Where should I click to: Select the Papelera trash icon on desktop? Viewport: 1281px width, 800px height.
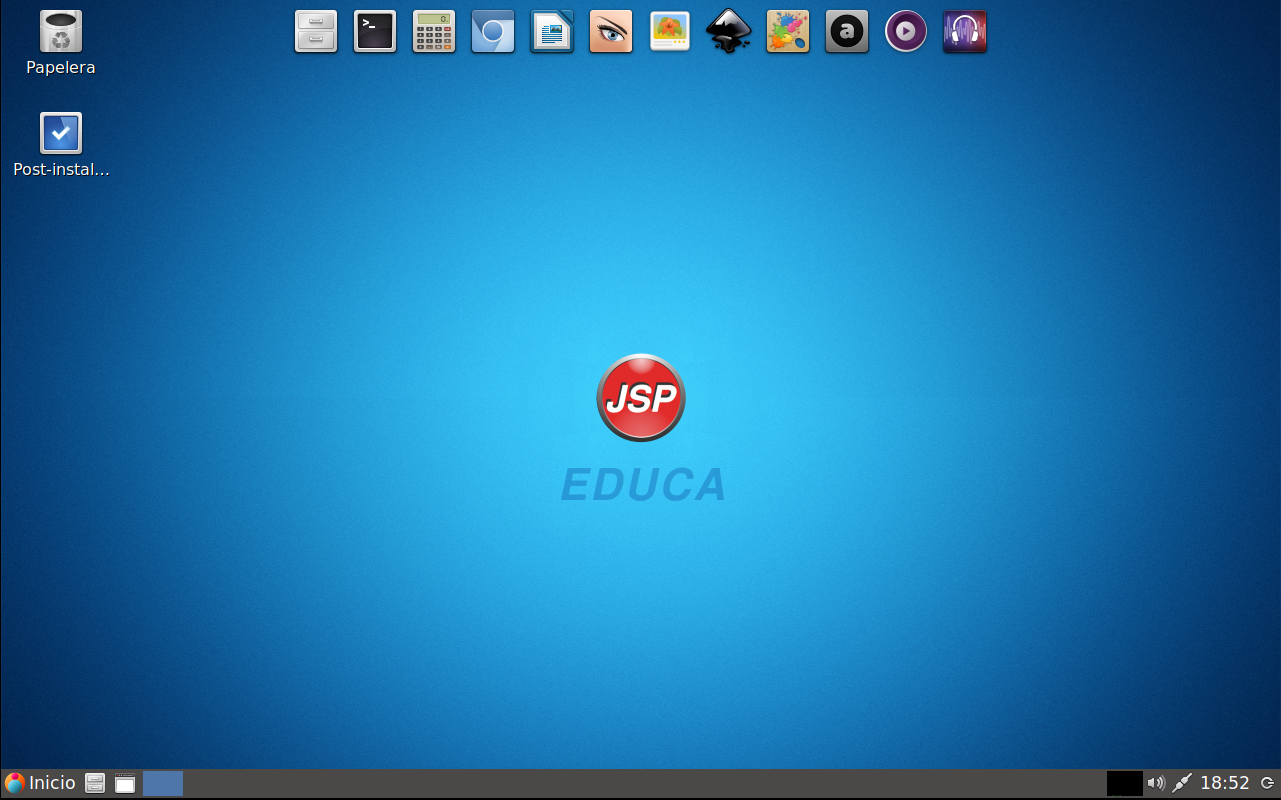61,44
